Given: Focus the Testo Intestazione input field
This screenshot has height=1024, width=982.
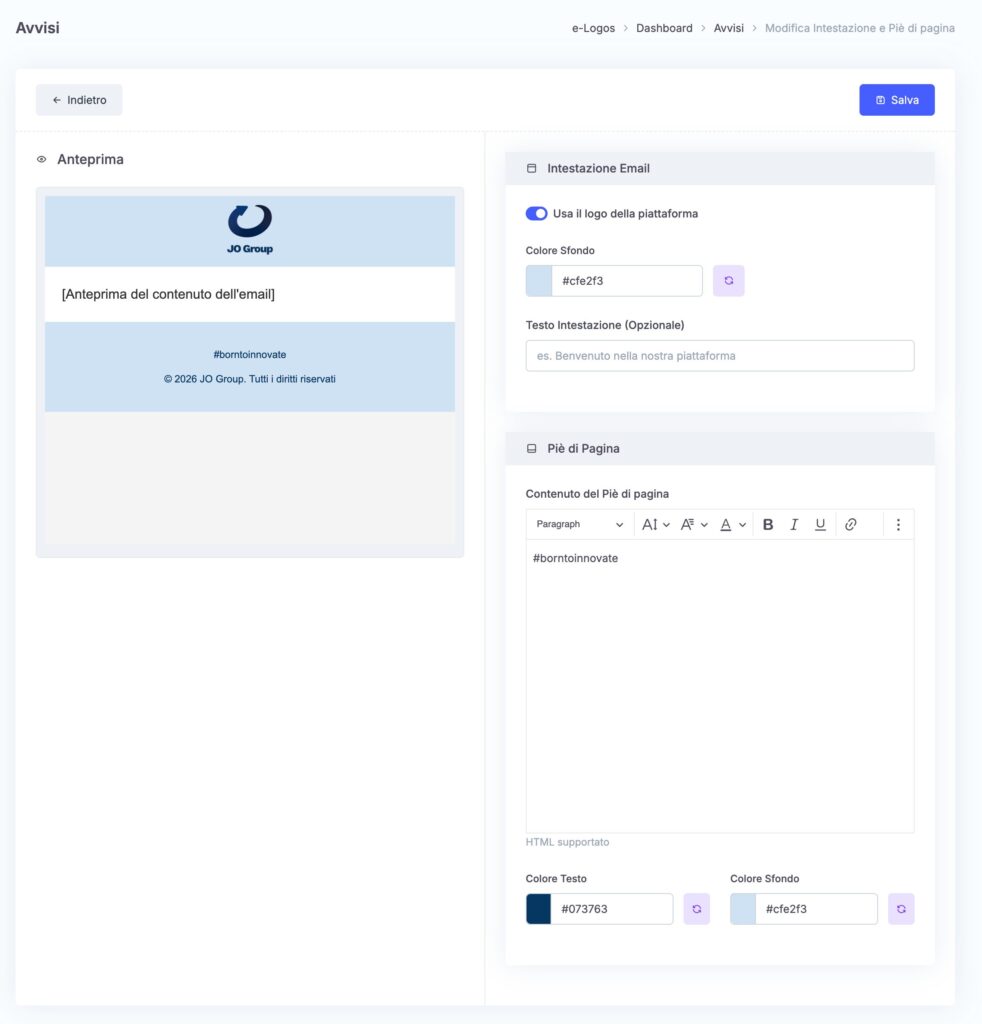Looking at the screenshot, I should point(720,356).
